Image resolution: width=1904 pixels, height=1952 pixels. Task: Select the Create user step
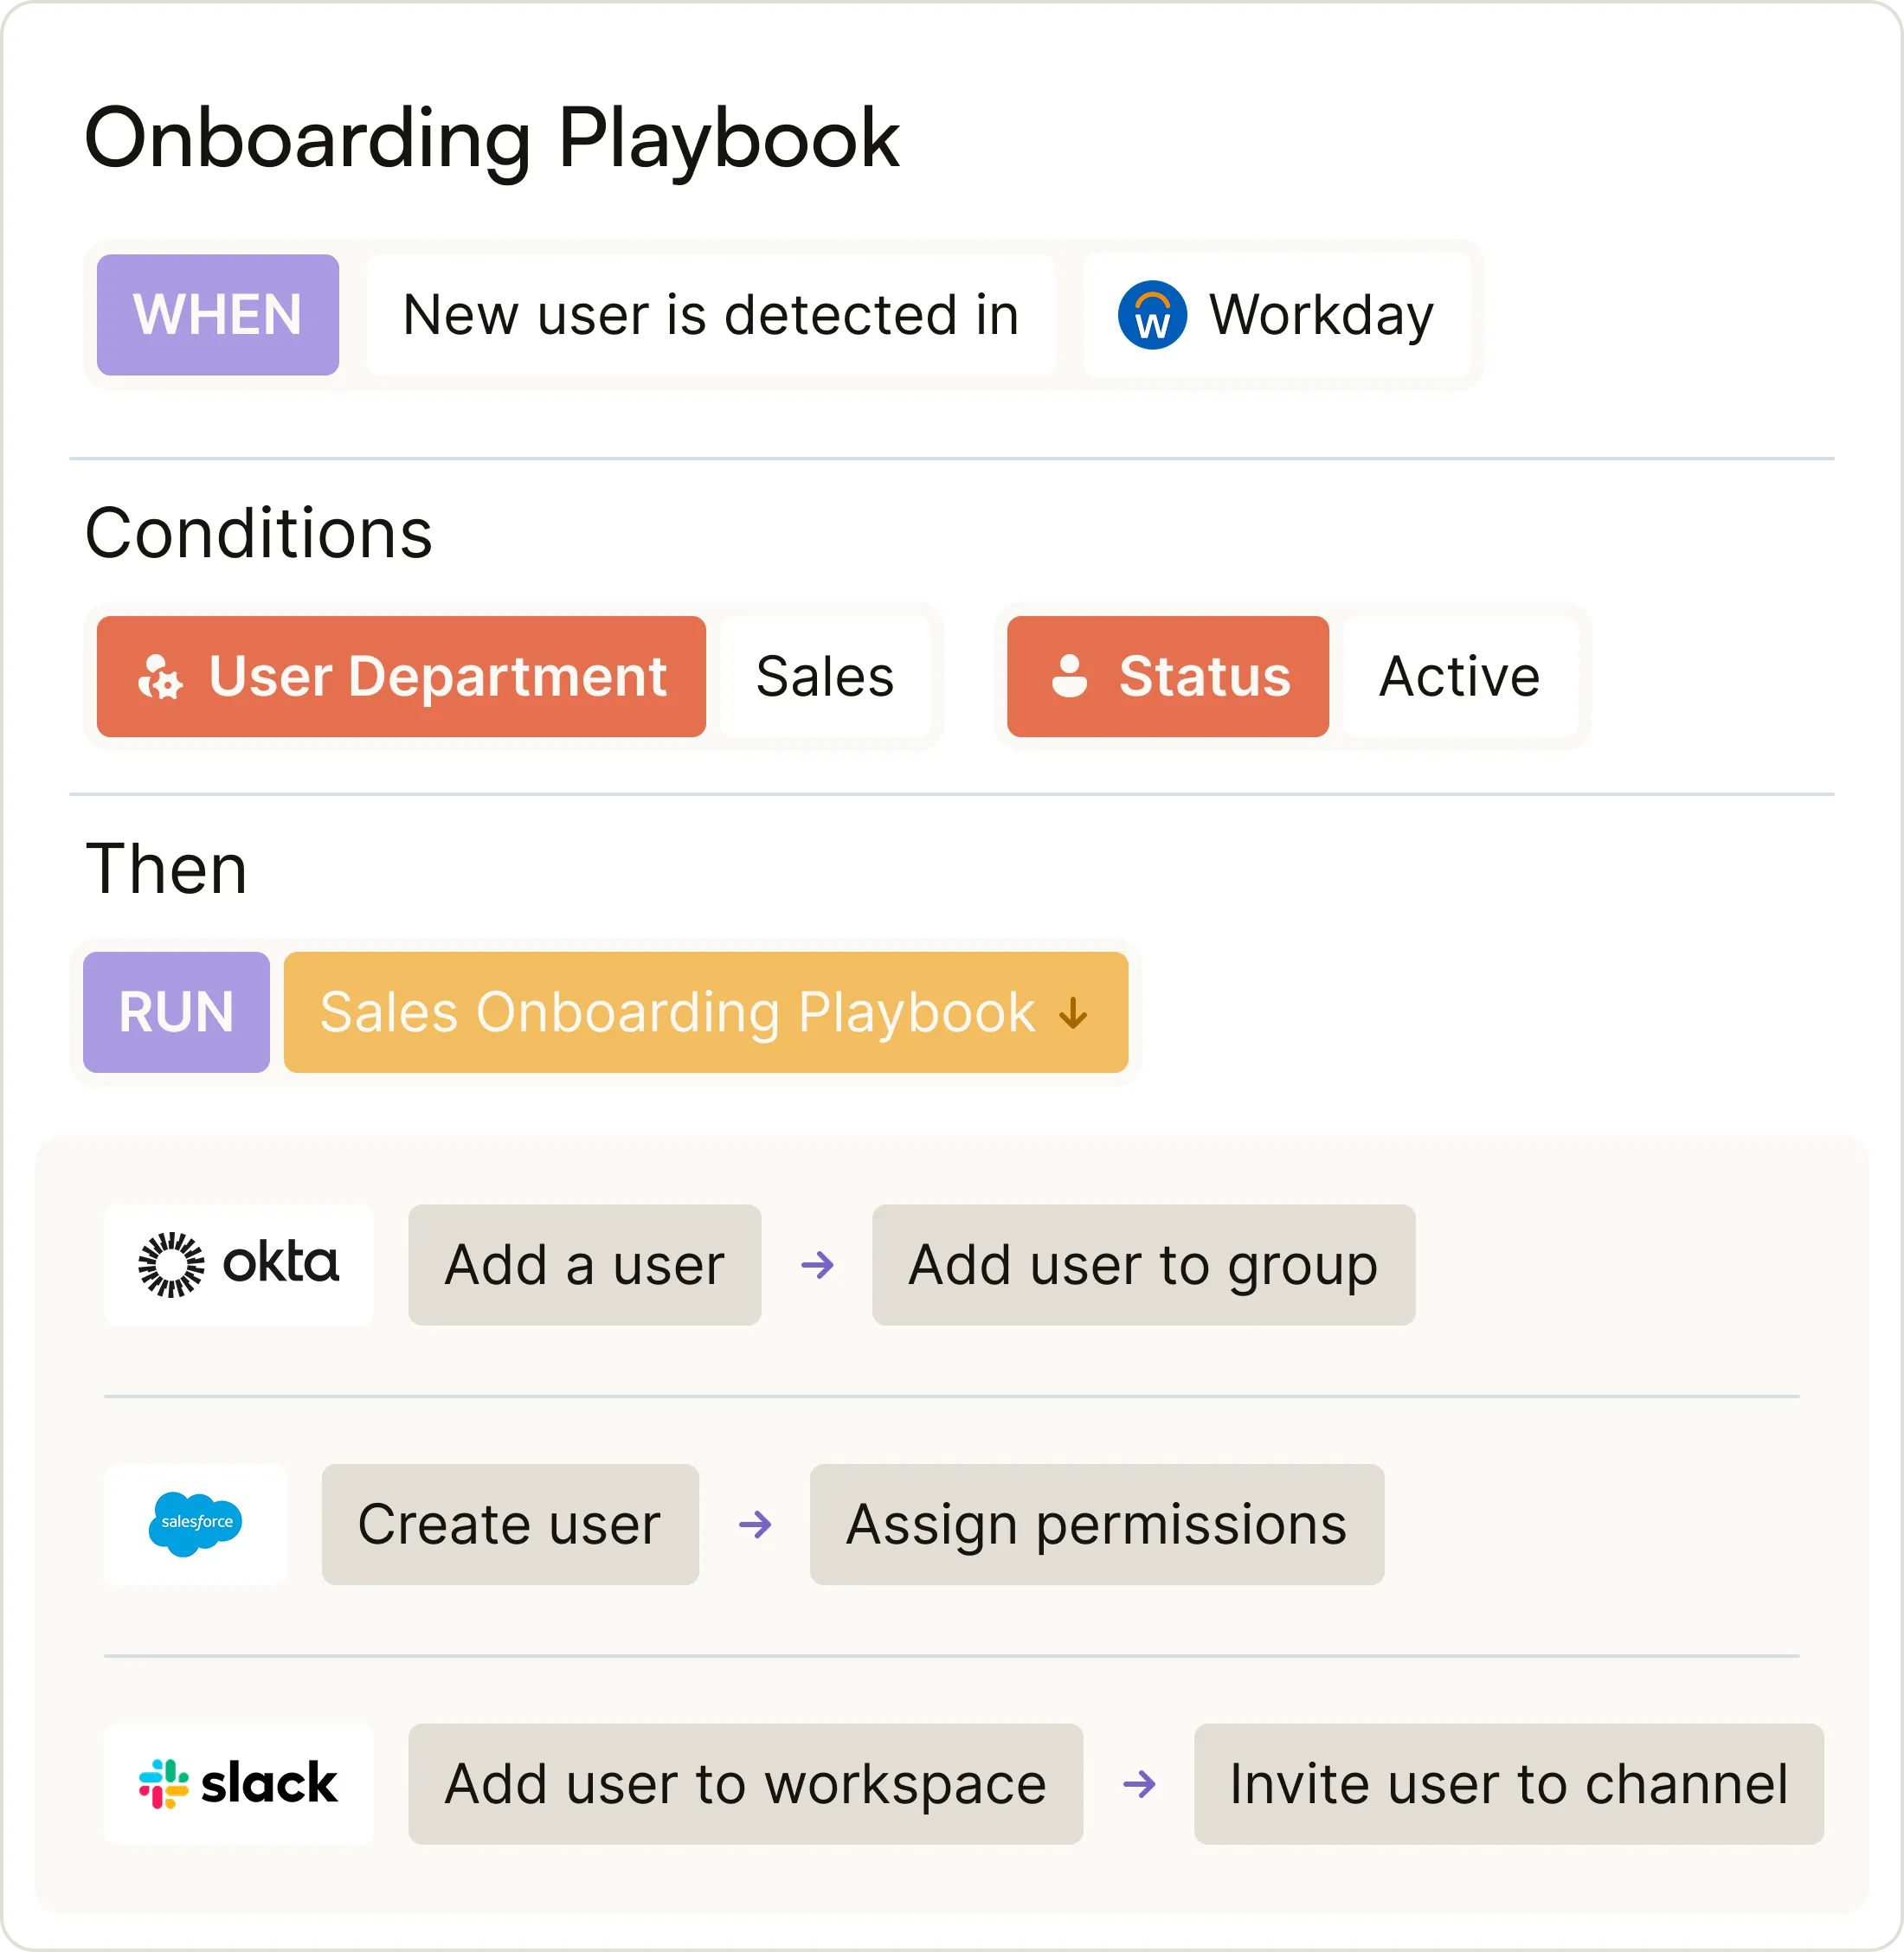(x=510, y=1525)
